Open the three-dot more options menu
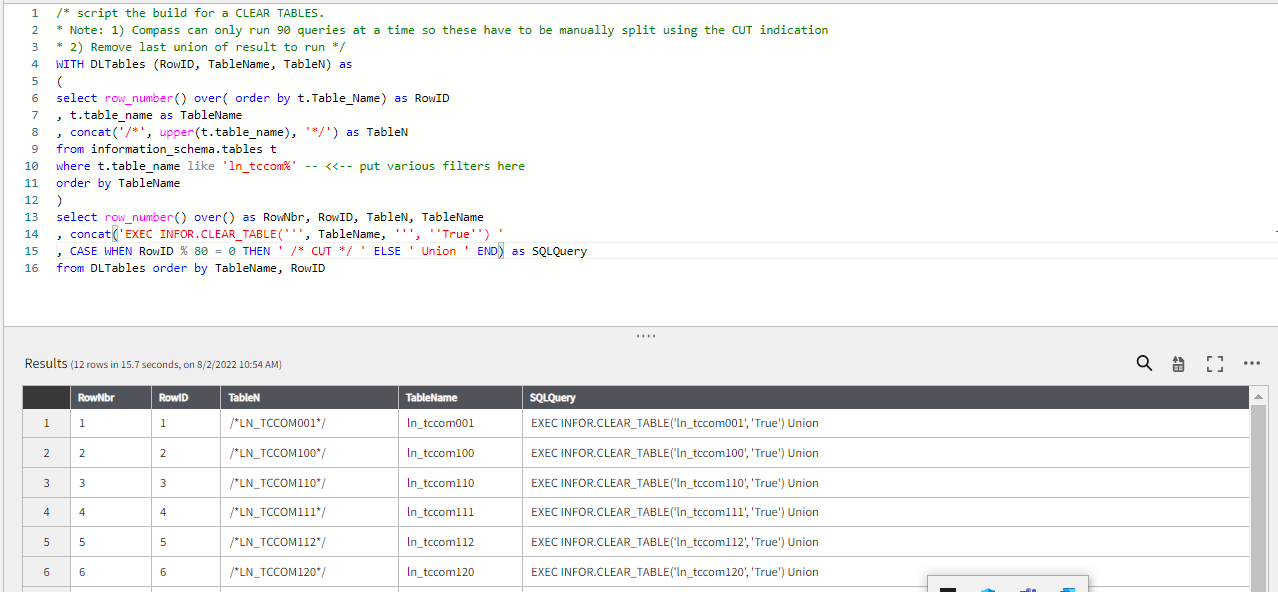This screenshot has width=1278, height=592. (1251, 364)
